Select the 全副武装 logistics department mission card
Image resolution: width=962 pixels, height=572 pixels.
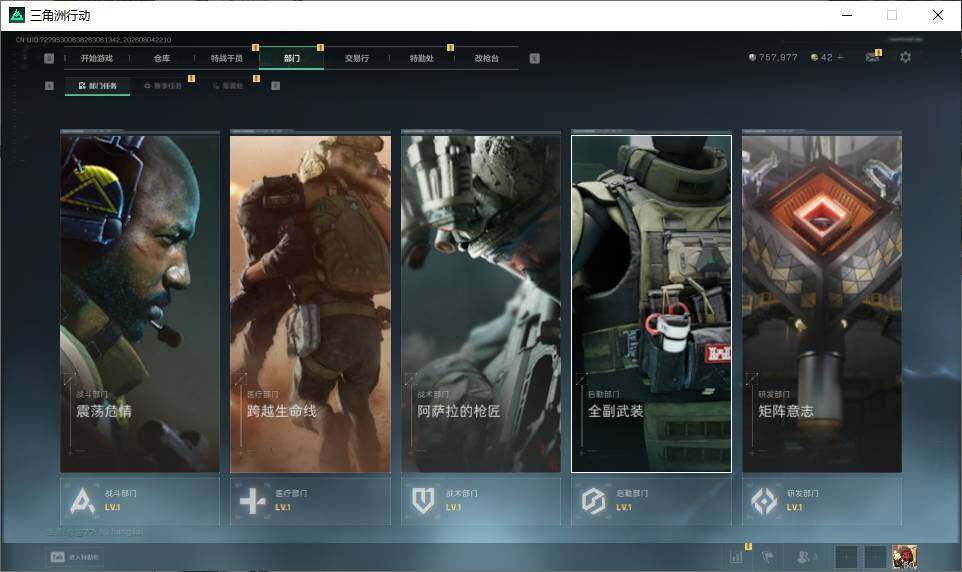(x=652, y=304)
